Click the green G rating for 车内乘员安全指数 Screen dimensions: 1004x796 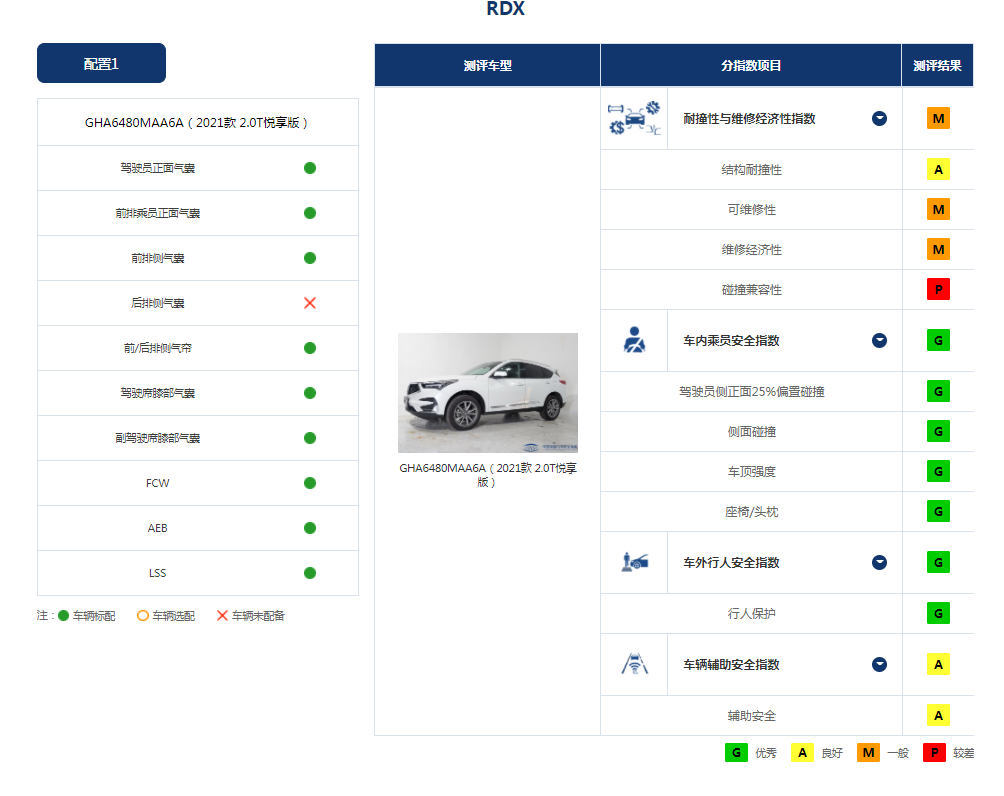(938, 340)
